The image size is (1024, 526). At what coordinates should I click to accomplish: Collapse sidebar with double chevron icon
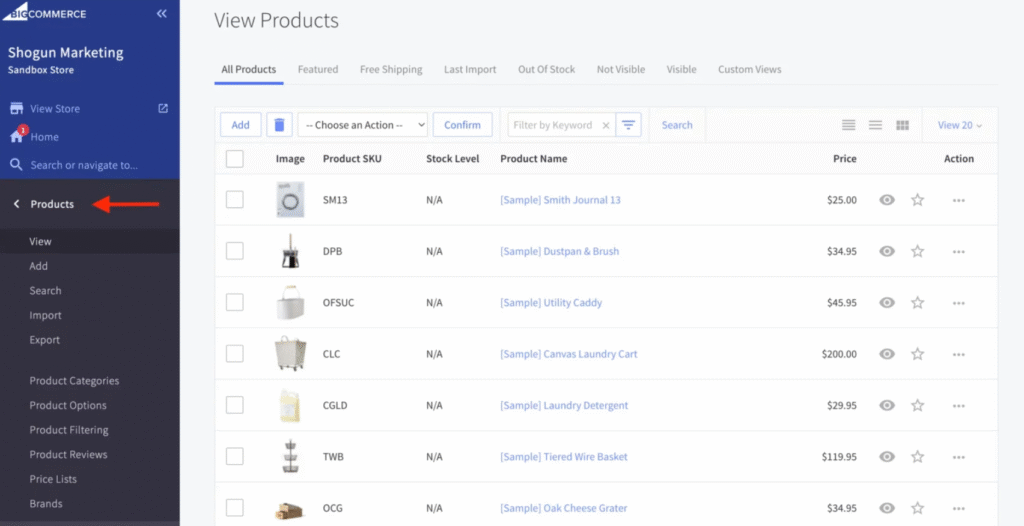162,14
